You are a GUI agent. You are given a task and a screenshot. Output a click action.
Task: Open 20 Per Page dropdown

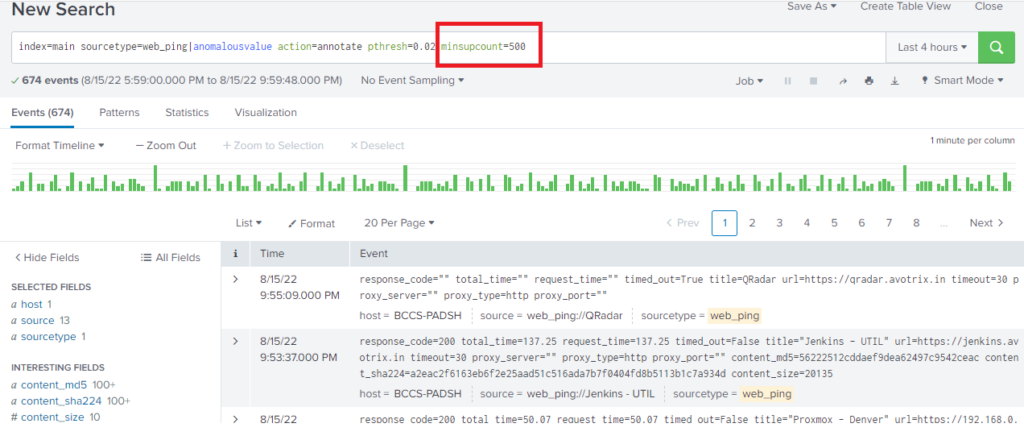pos(399,223)
